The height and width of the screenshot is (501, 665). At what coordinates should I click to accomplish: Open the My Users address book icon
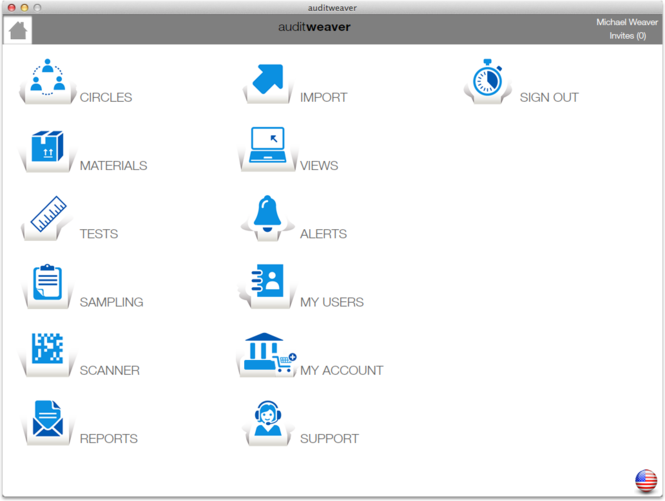(267, 283)
